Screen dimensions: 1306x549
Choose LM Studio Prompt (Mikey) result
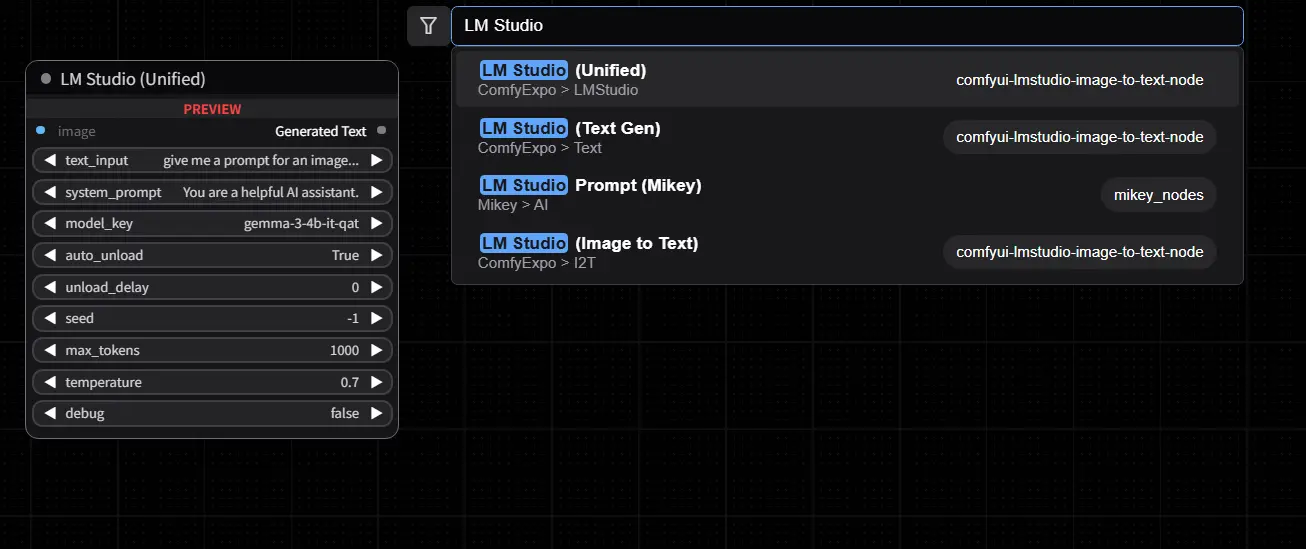847,195
